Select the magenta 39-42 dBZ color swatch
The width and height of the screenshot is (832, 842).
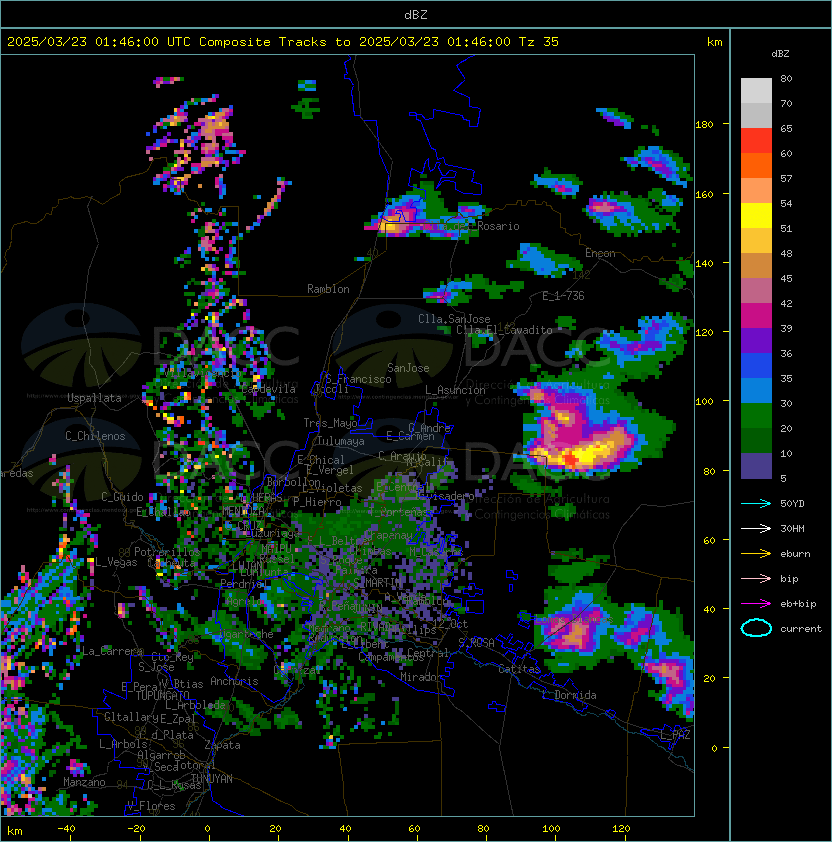[756, 316]
